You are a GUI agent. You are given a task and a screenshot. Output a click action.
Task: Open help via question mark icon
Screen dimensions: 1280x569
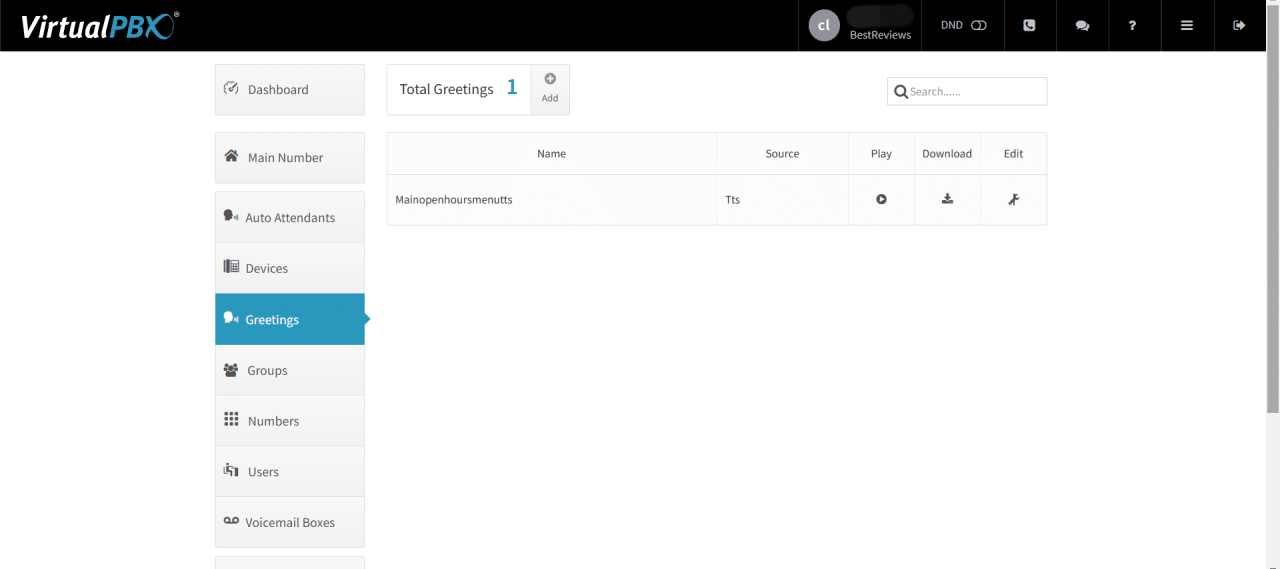pyautogui.click(x=1132, y=25)
